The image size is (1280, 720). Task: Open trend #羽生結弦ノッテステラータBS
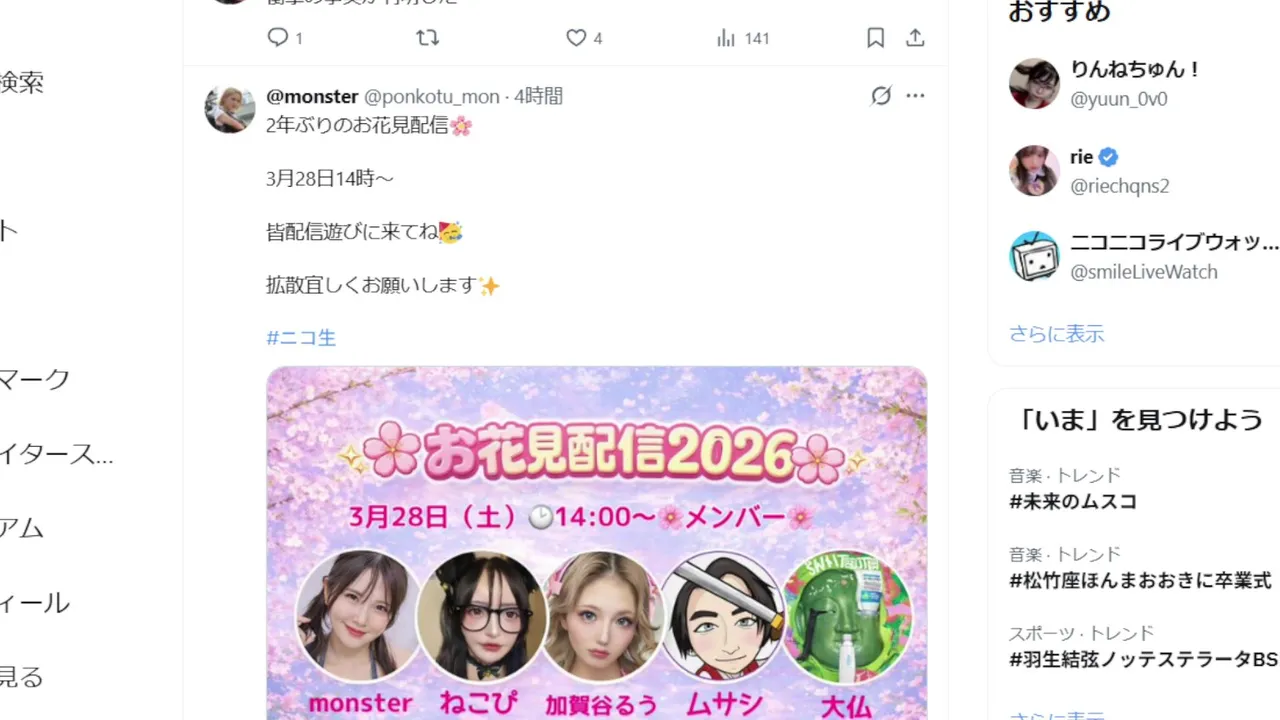[x=1143, y=659]
